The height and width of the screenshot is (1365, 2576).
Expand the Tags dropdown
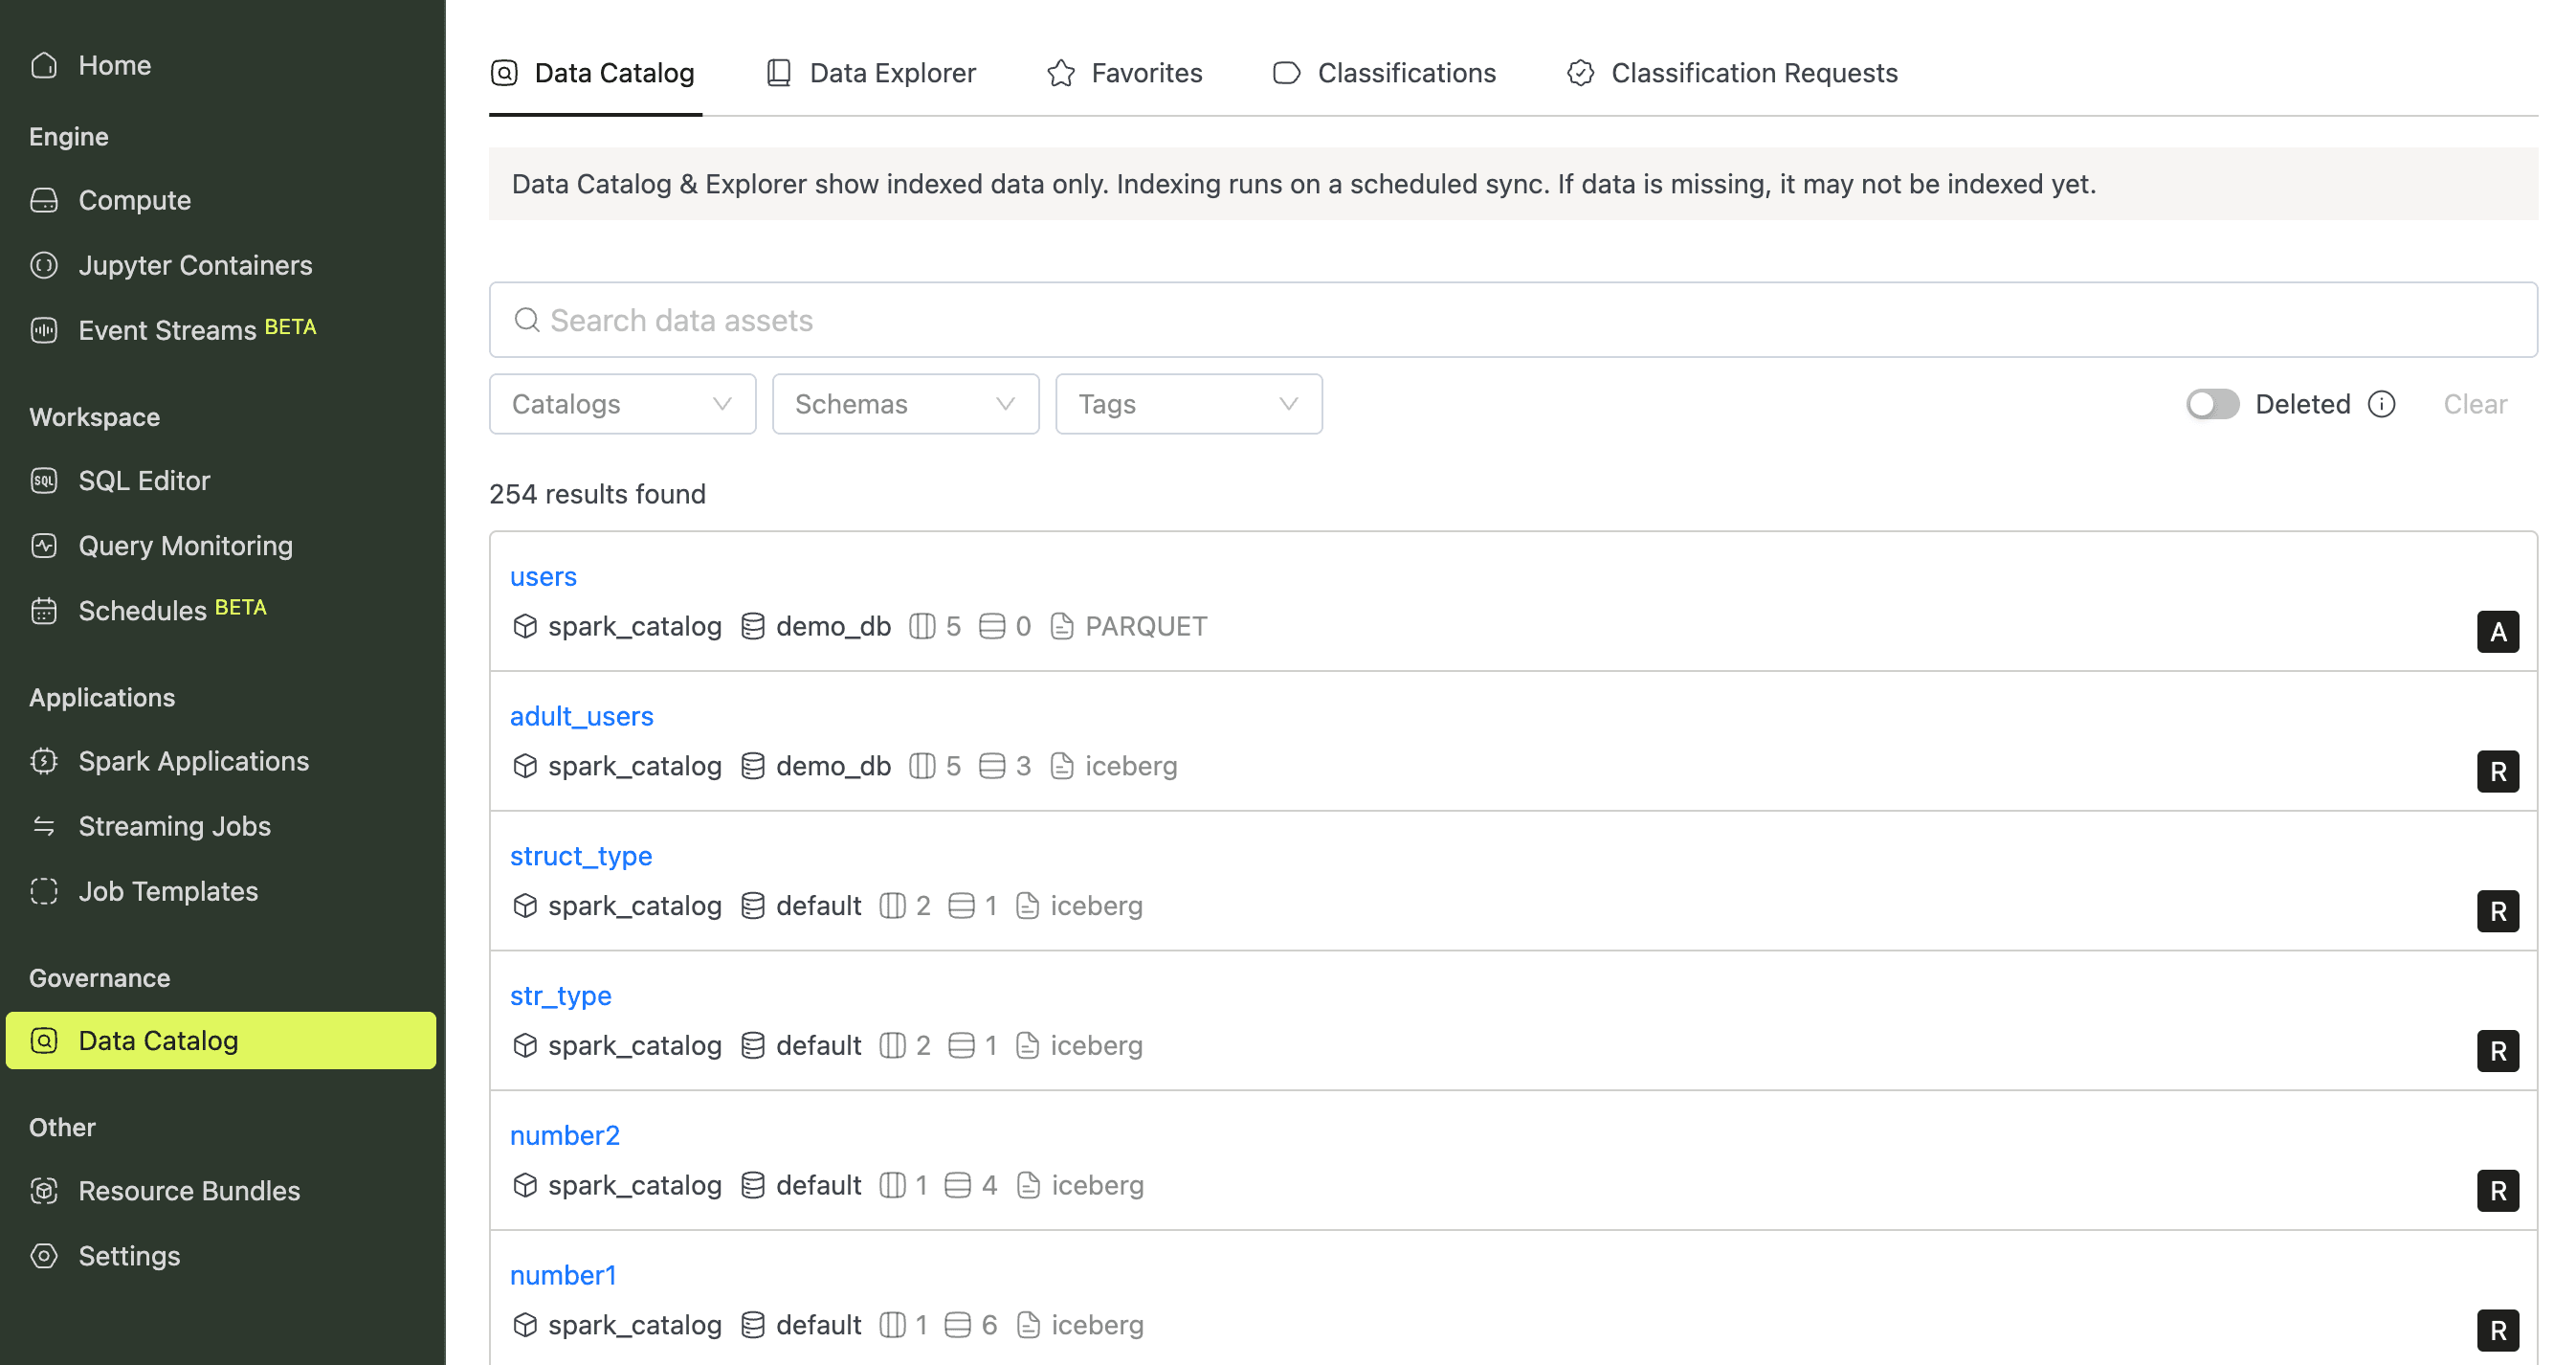click(1188, 404)
